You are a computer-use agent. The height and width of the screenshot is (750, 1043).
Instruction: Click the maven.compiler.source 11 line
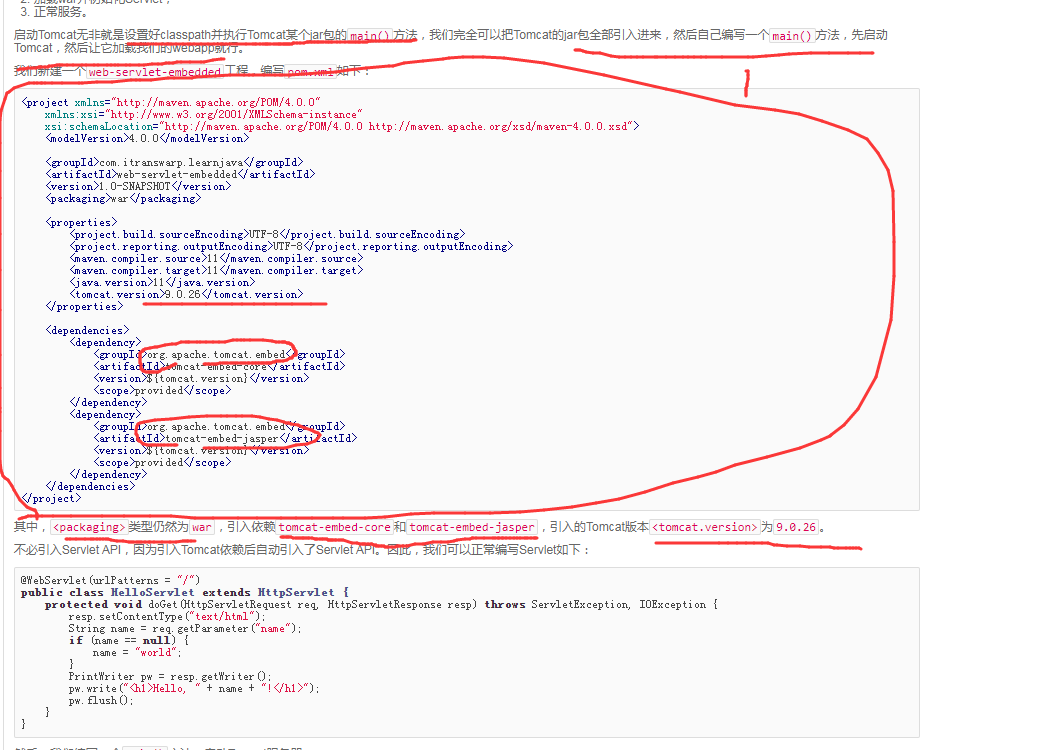216,258
